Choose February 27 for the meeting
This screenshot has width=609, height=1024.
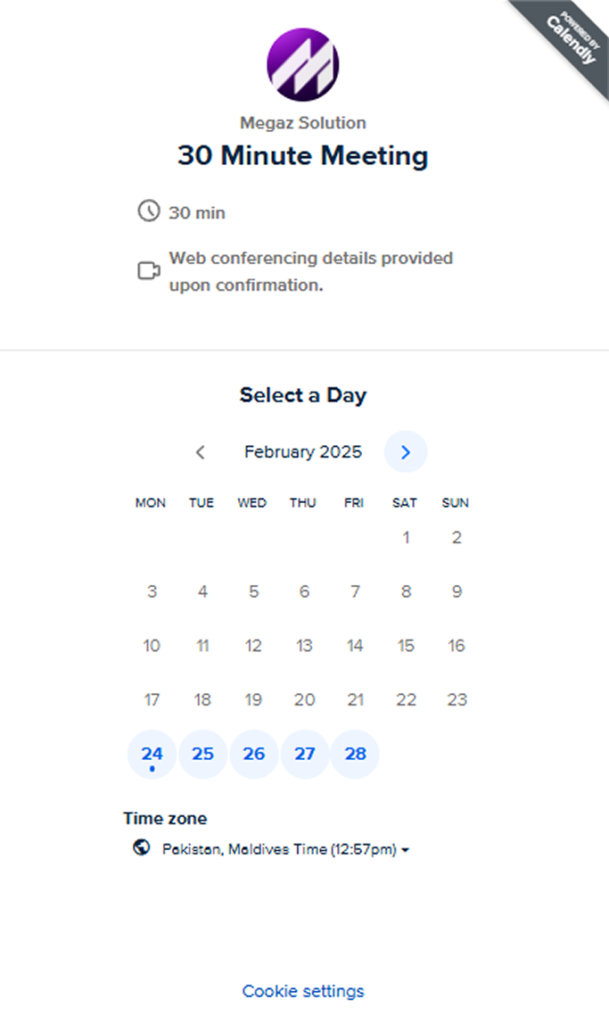(305, 754)
